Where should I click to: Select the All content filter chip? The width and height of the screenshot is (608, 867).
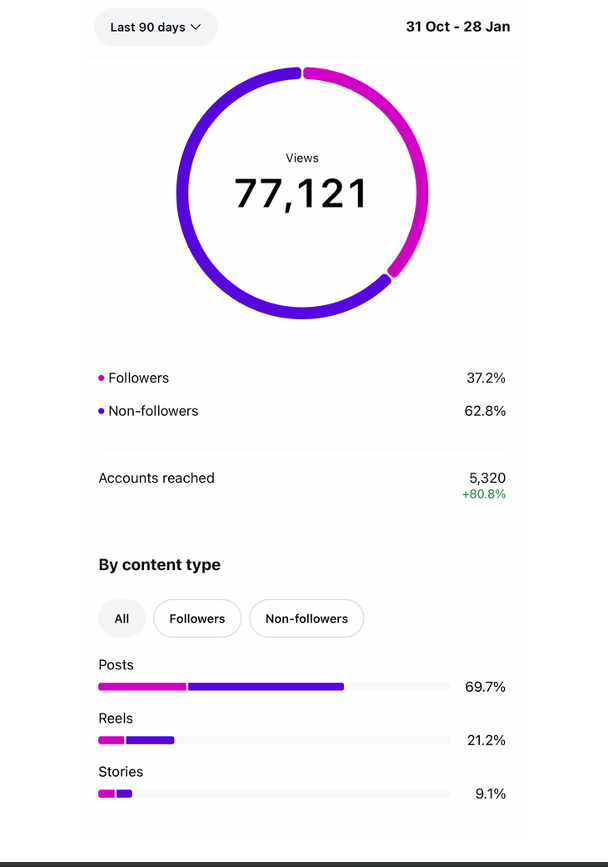[x=121, y=619]
